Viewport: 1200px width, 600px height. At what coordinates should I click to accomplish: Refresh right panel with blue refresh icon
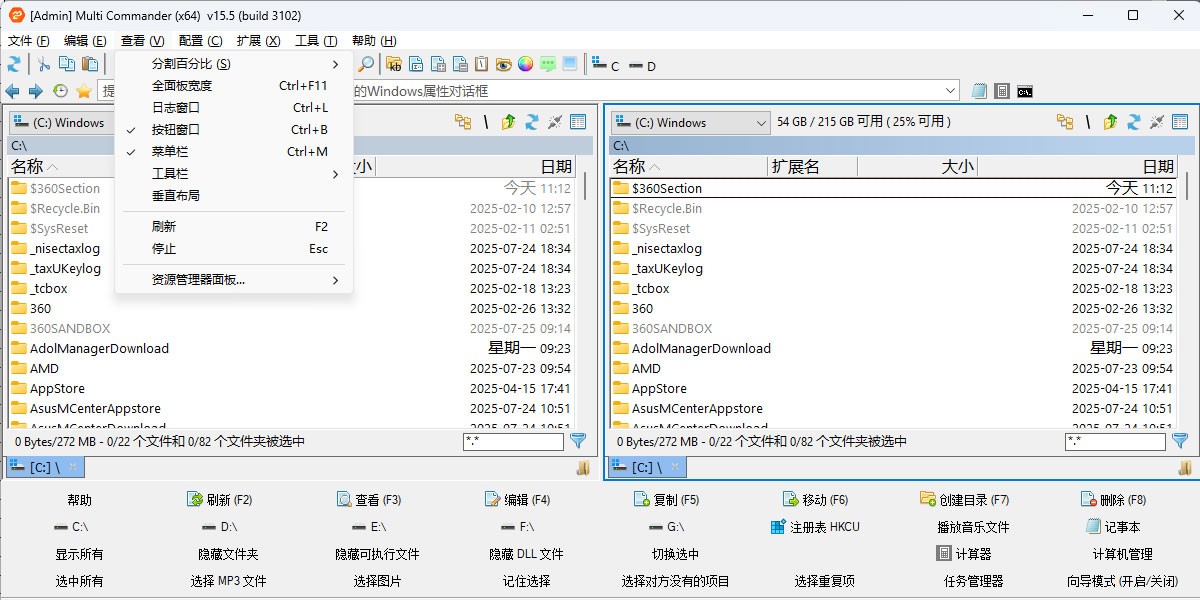point(1134,122)
